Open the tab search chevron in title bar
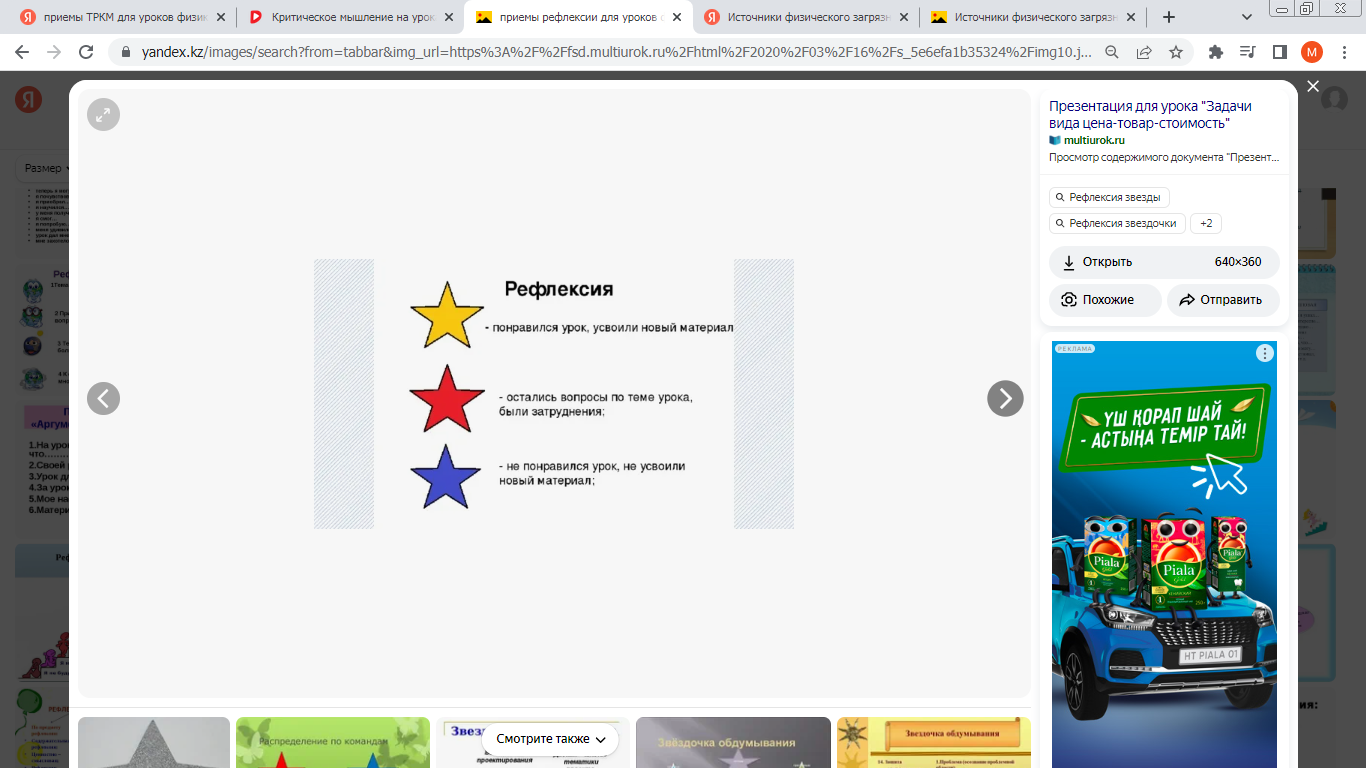 pyautogui.click(x=1247, y=17)
